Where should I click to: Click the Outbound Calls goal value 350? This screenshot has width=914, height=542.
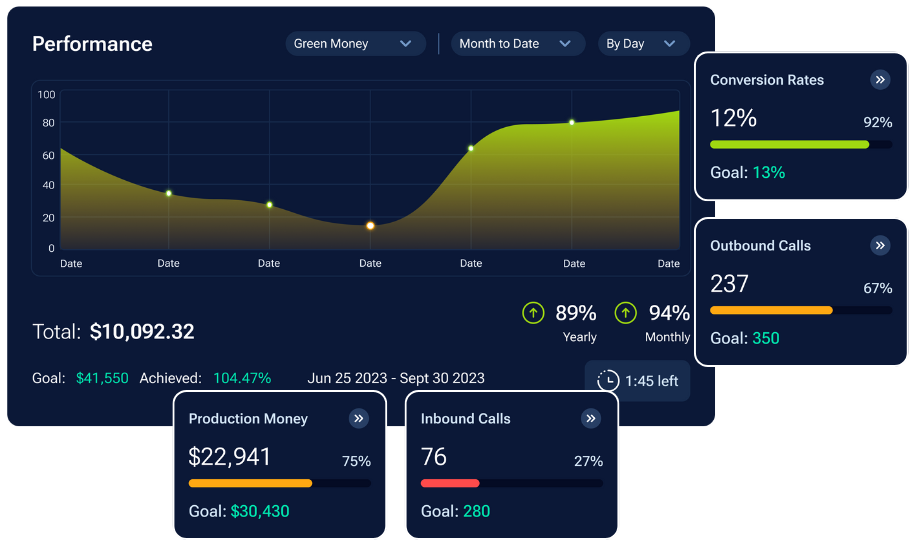[x=765, y=338]
